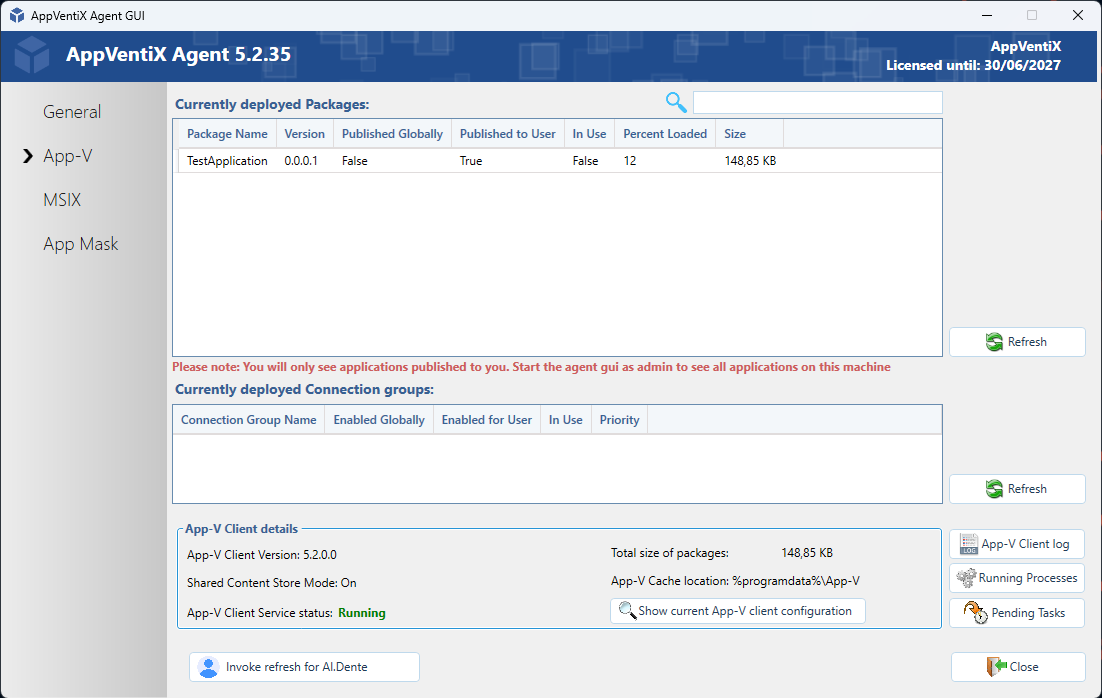Viewport: 1102px width, 698px height.
Task: Click the App-V Cache location text
Action: point(735,581)
